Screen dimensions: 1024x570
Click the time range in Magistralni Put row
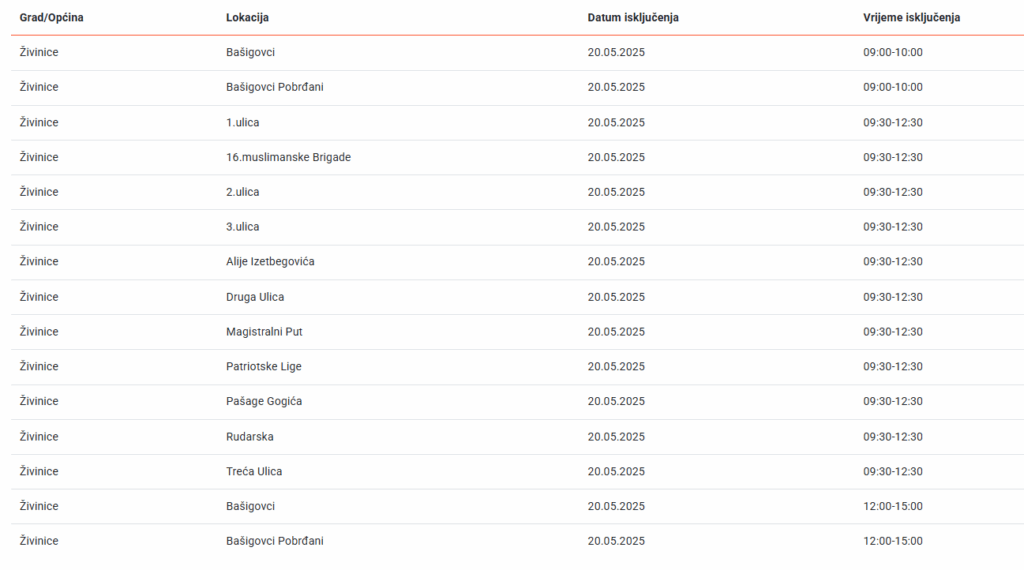pos(893,332)
